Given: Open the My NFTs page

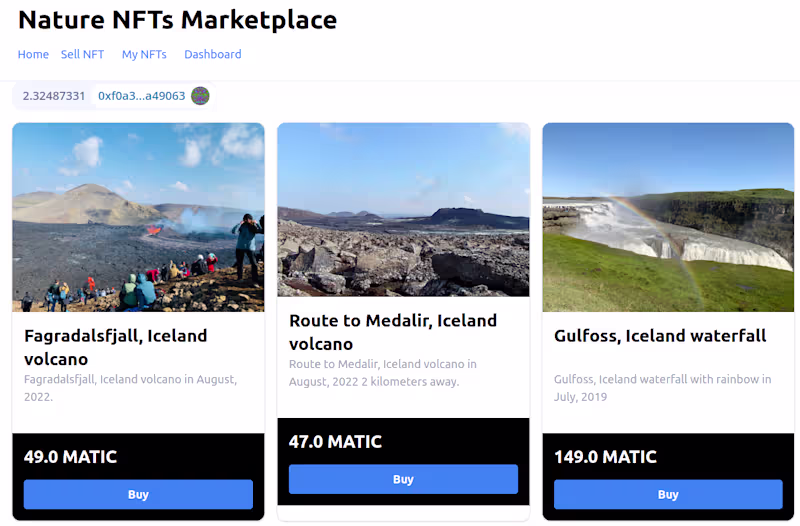Looking at the screenshot, I should click(144, 54).
